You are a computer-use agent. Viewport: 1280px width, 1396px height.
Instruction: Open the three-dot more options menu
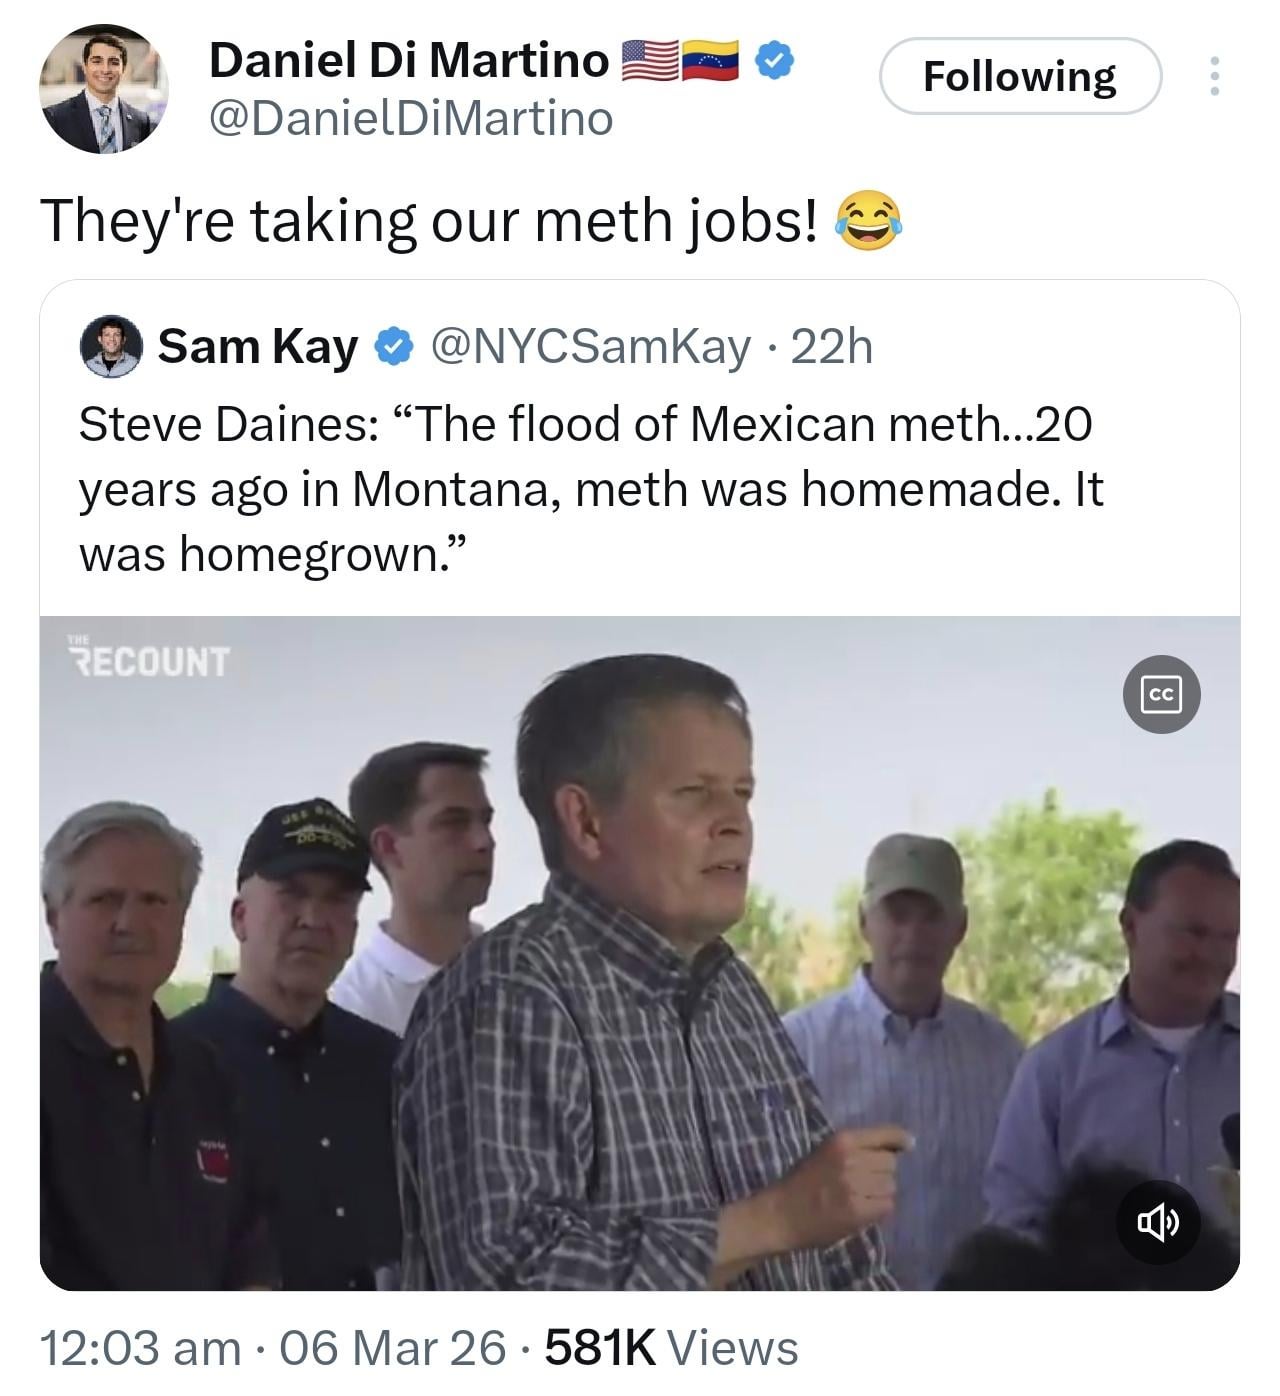[1214, 76]
